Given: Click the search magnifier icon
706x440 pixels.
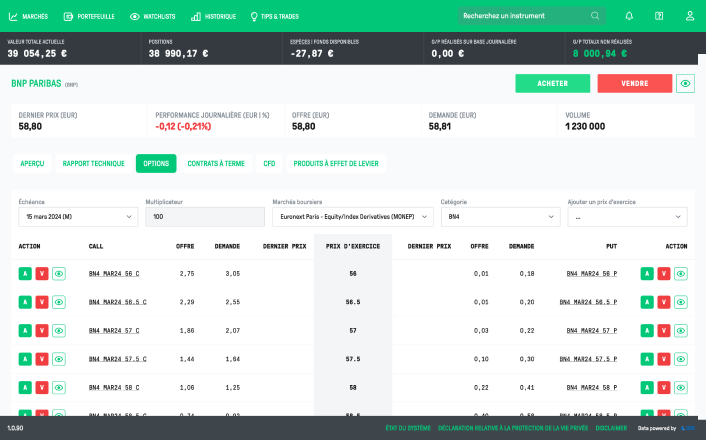Looking at the screenshot, I should pos(595,16).
